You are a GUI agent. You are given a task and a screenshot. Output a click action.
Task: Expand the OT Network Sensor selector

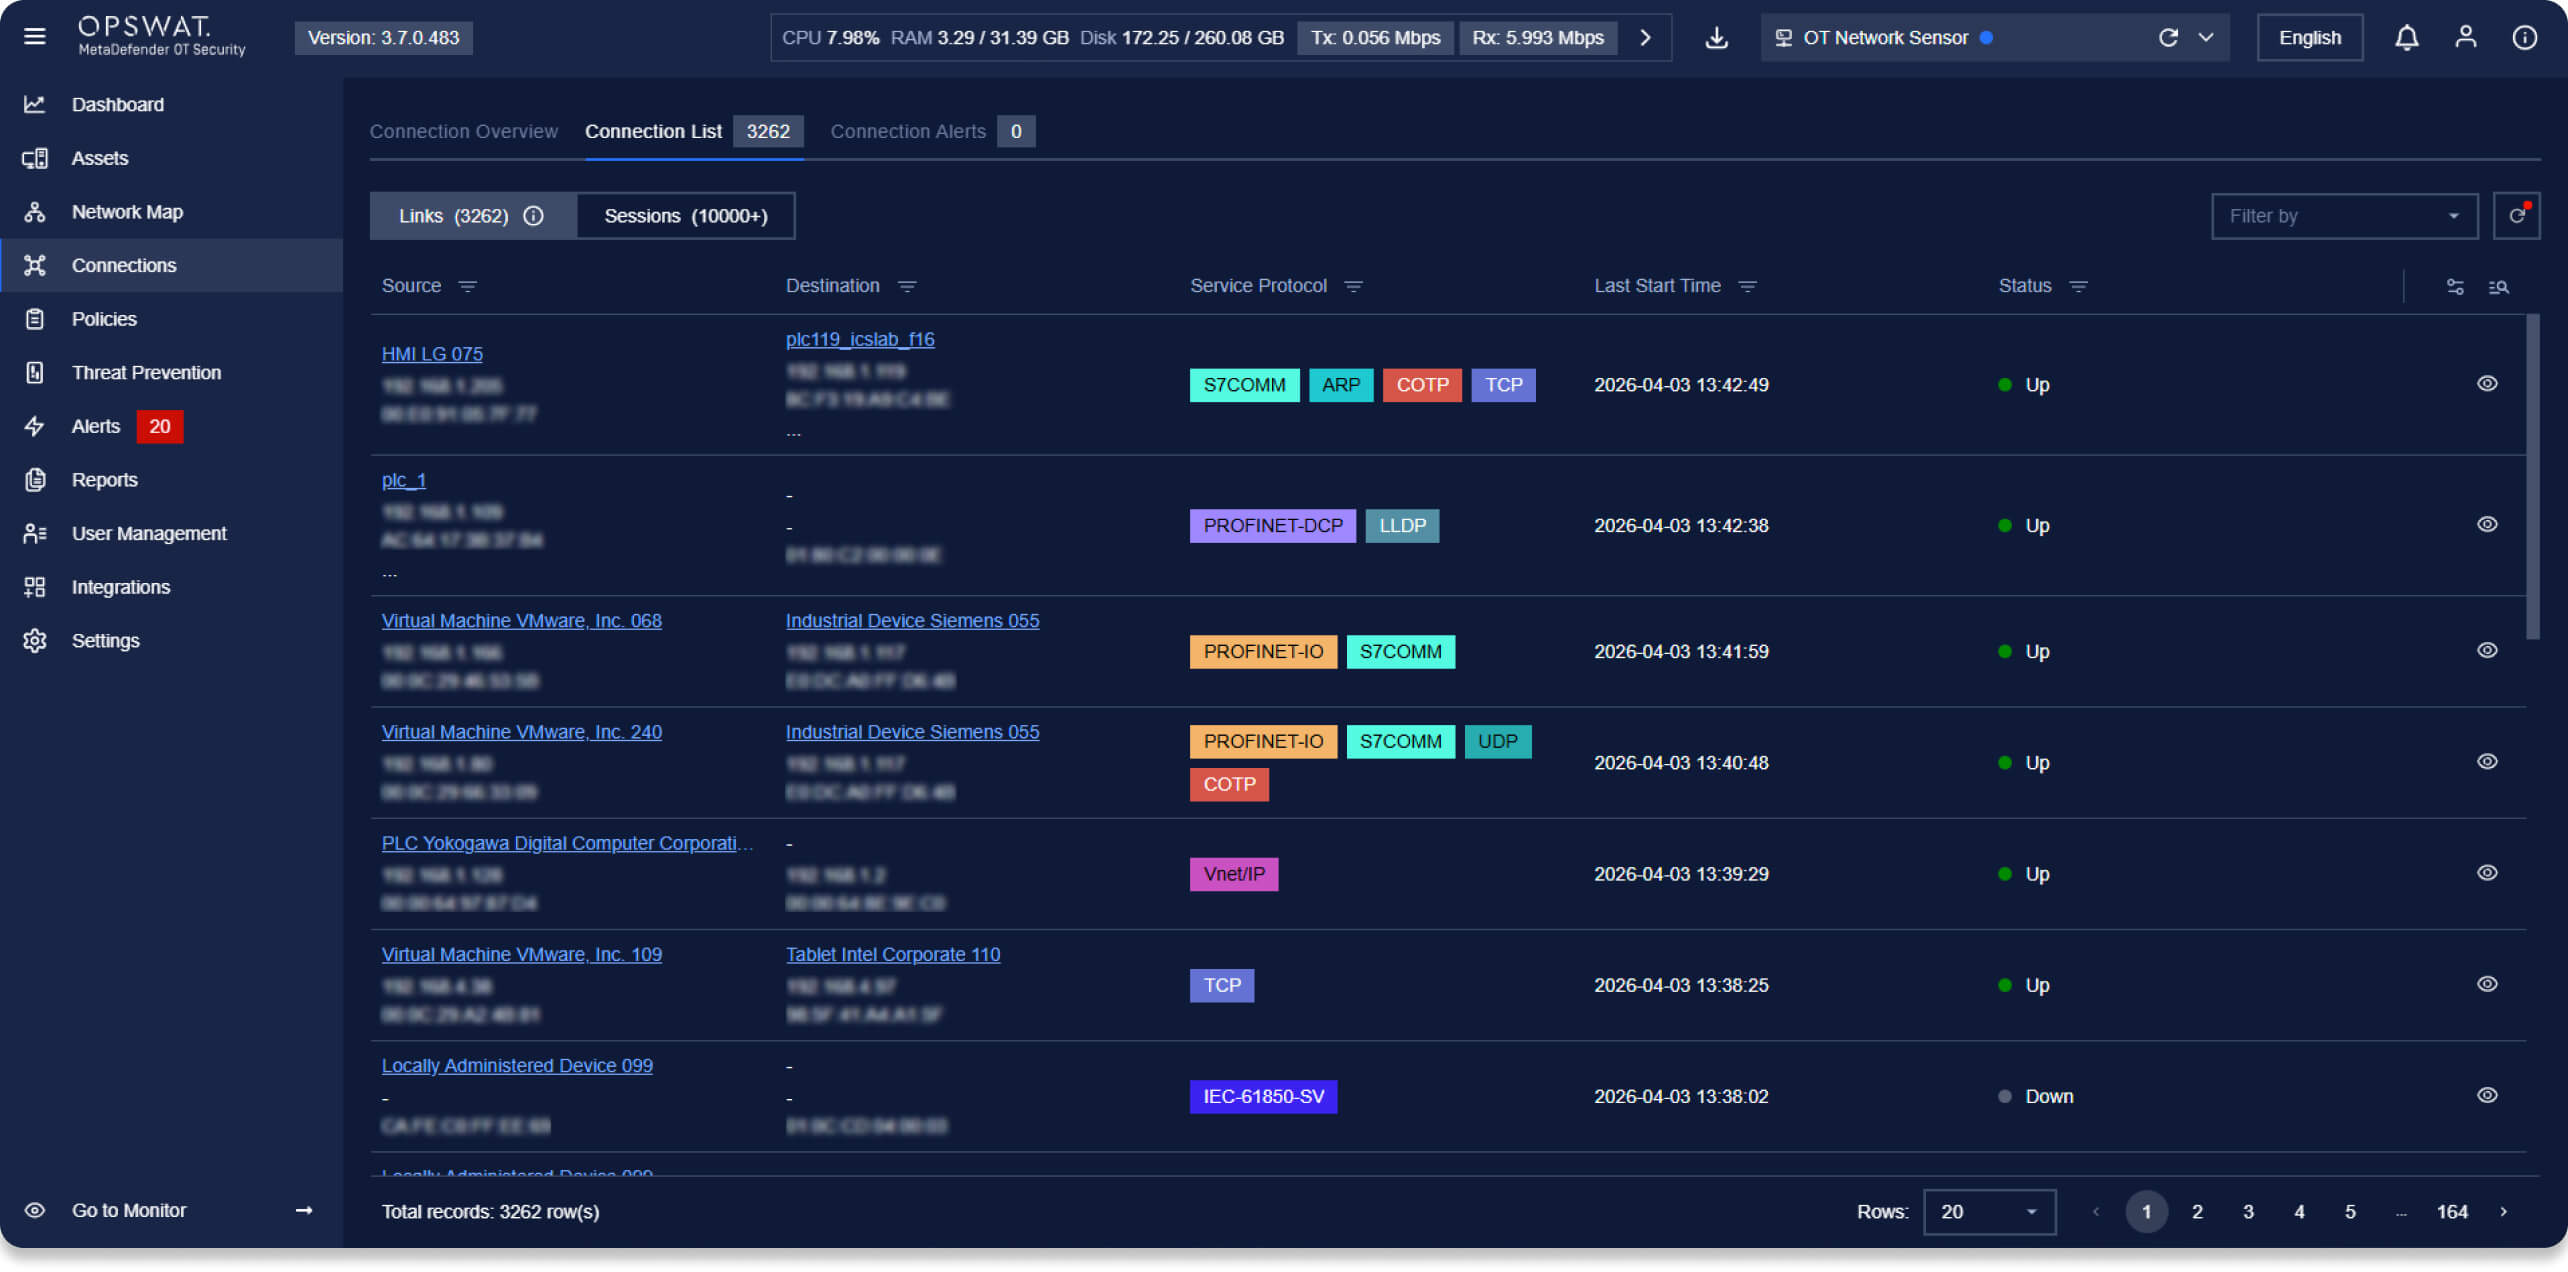click(x=2205, y=38)
